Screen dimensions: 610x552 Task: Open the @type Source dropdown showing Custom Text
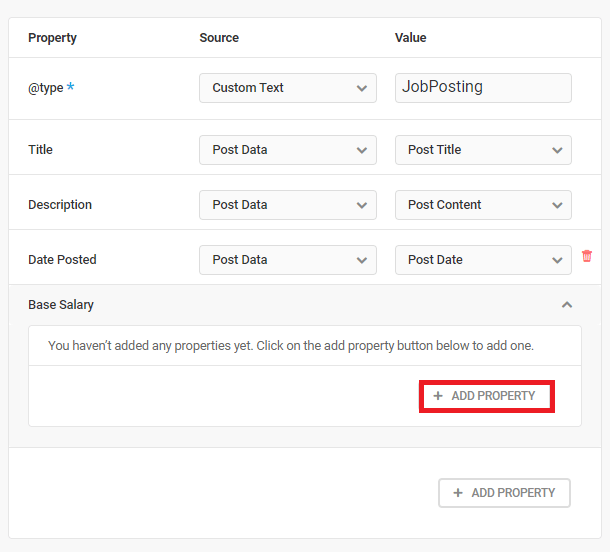click(x=288, y=88)
